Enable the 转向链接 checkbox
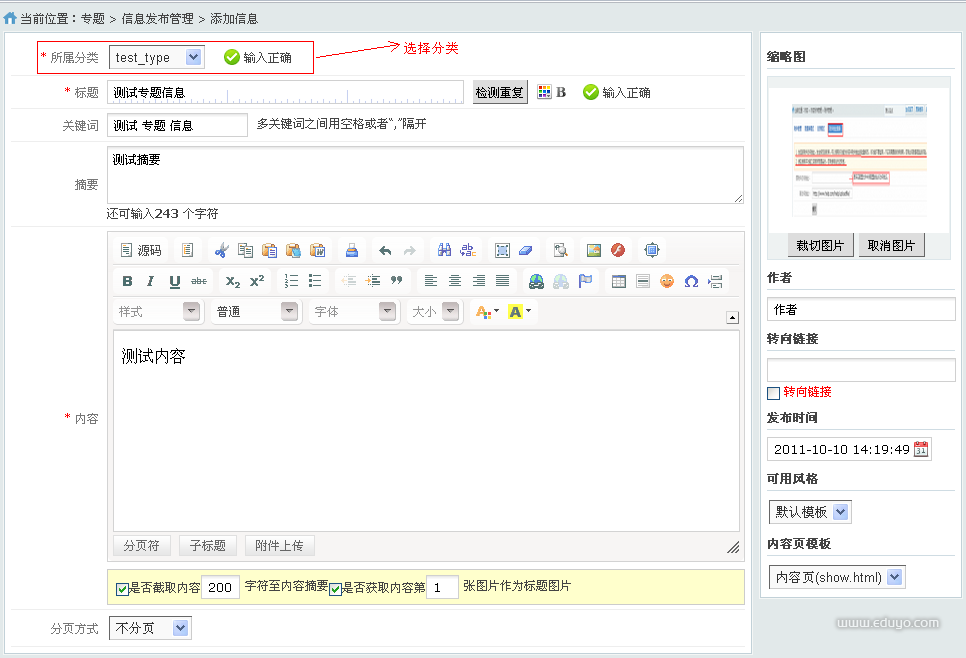The width and height of the screenshot is (966, 658). coord(773,393)
